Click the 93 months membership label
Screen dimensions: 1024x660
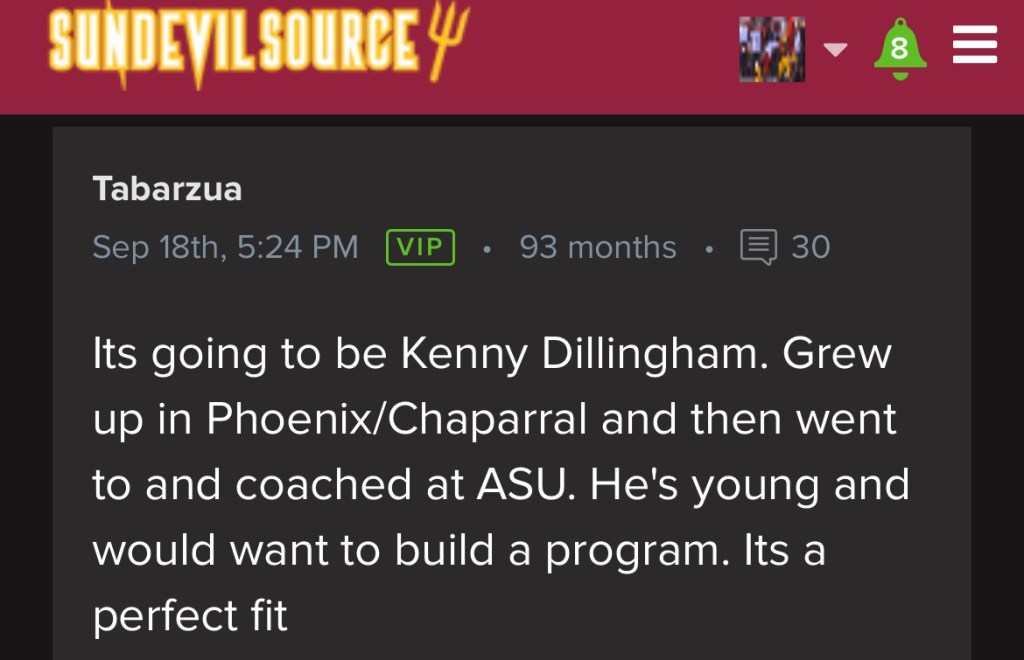(x=597, y=247)
